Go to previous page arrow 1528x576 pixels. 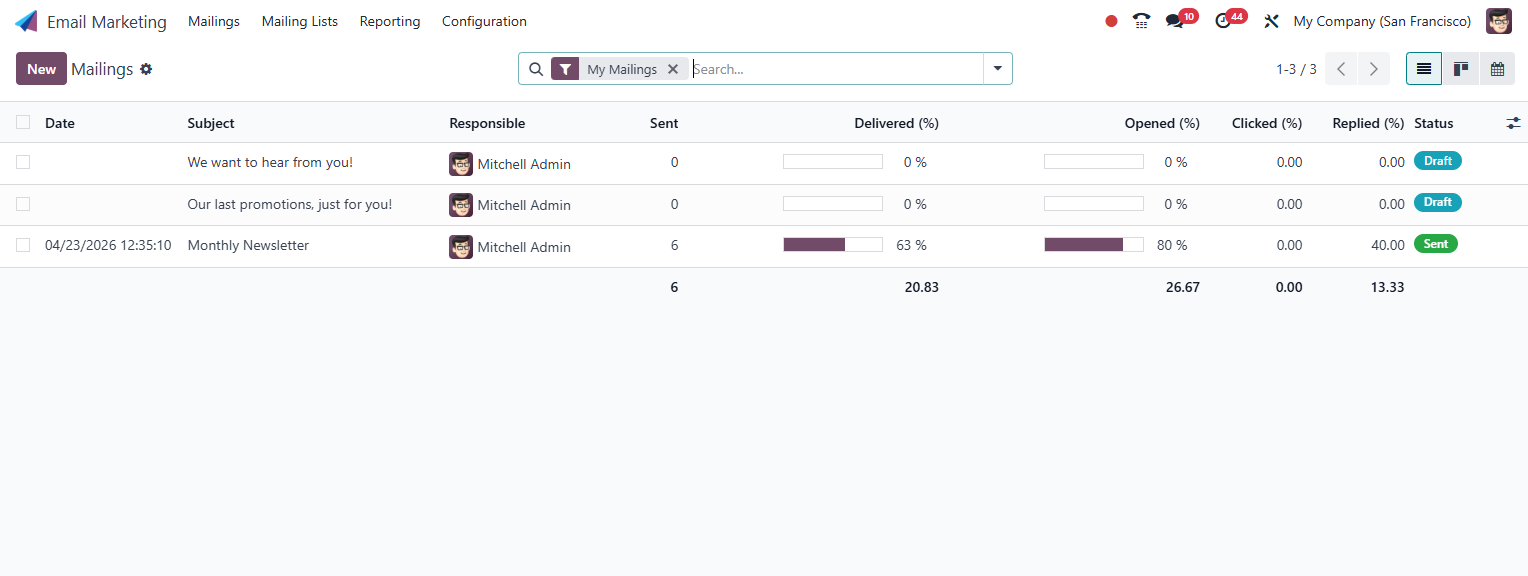tap(1341, 69)
